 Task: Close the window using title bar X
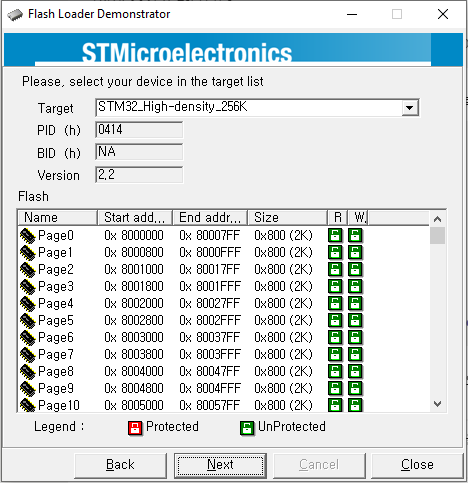[443, 14]
